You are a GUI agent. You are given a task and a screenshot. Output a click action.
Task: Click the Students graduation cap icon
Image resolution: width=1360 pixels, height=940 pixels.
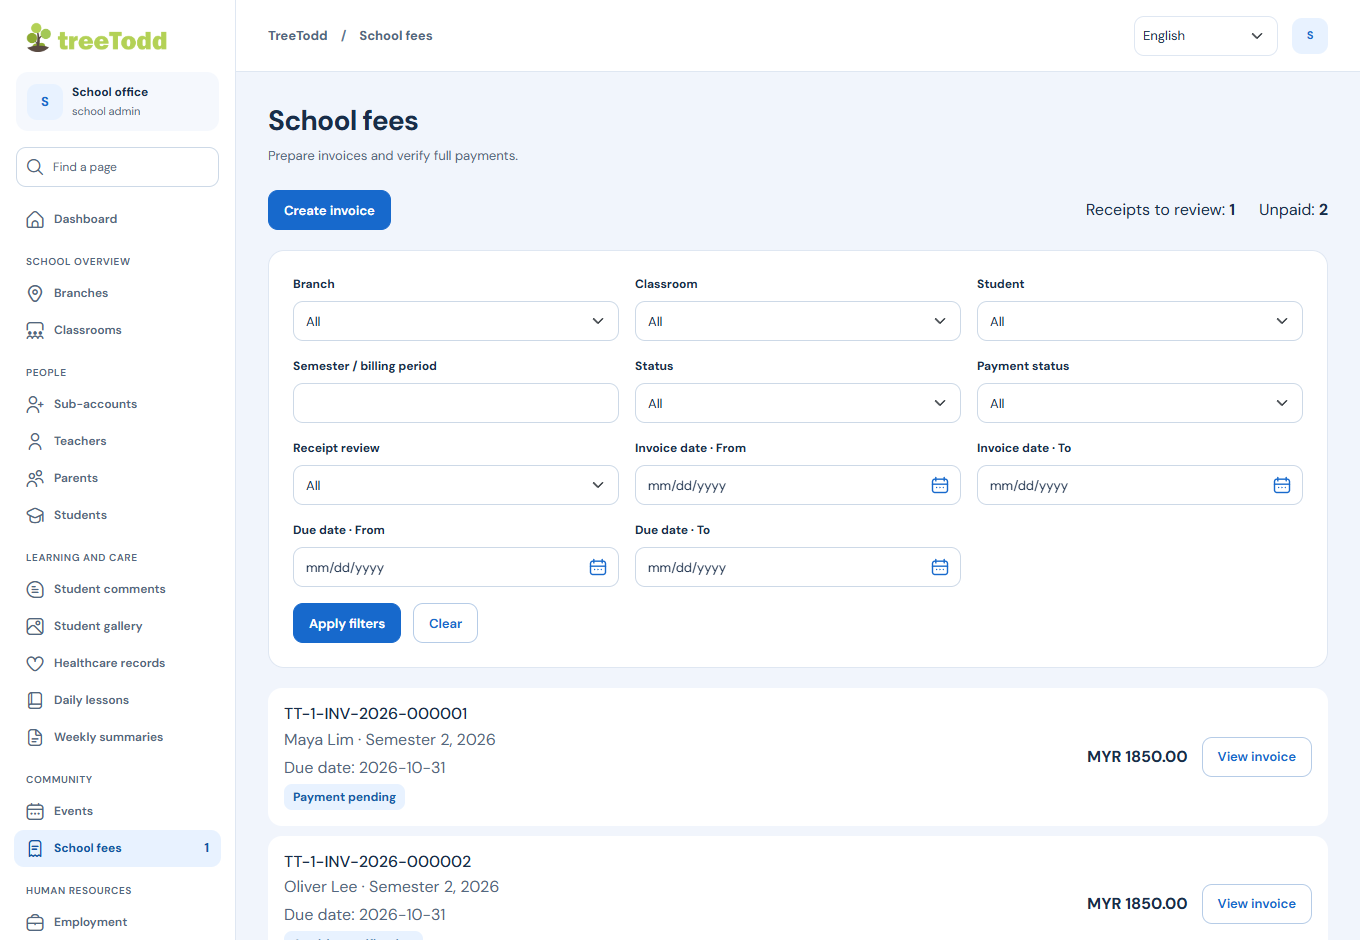point(35,515)
